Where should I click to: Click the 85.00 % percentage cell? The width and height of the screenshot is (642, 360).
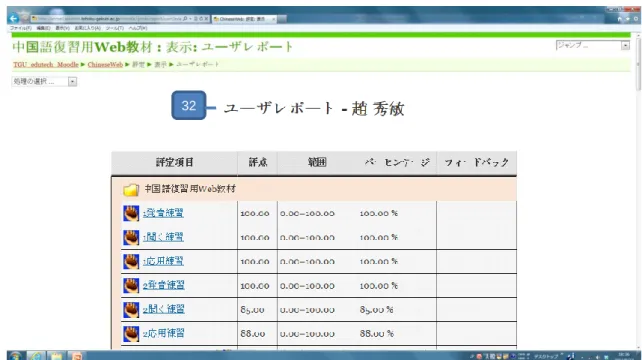[x=376, y=310]
